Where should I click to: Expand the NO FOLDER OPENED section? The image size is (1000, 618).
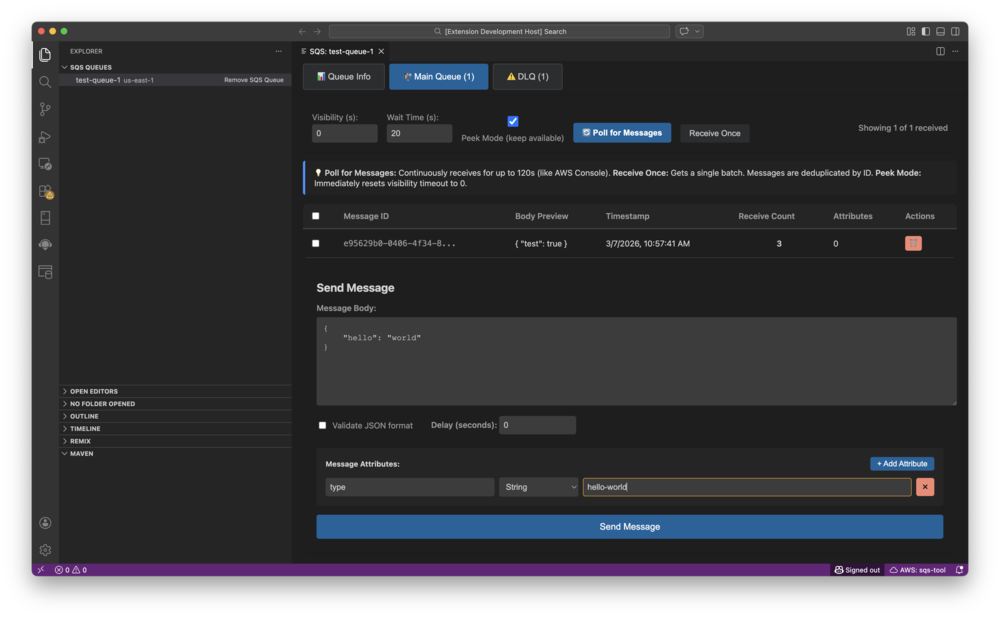click(x=102, y=404)
